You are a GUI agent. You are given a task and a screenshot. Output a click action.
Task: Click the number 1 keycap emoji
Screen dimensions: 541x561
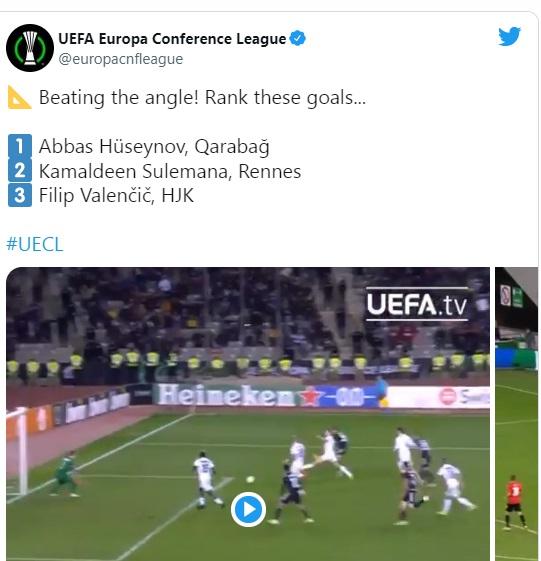(20, 146)
